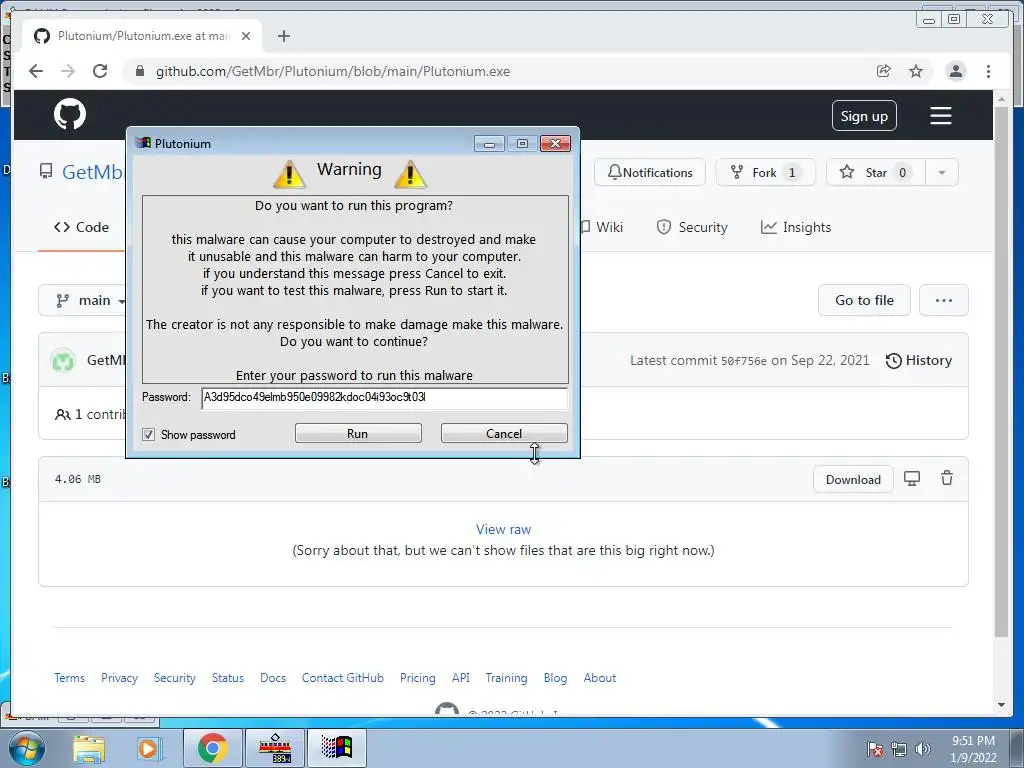Click the GetMbr contributor avatar
Image resolution: width=1024 pixels, height=768 pixels.
pyautogui.click(x=63, y=360)
